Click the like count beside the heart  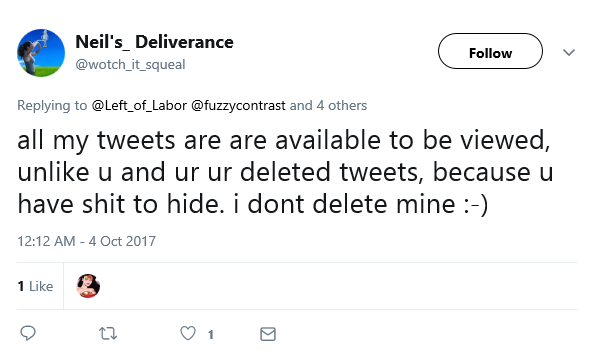click(211, 334)
